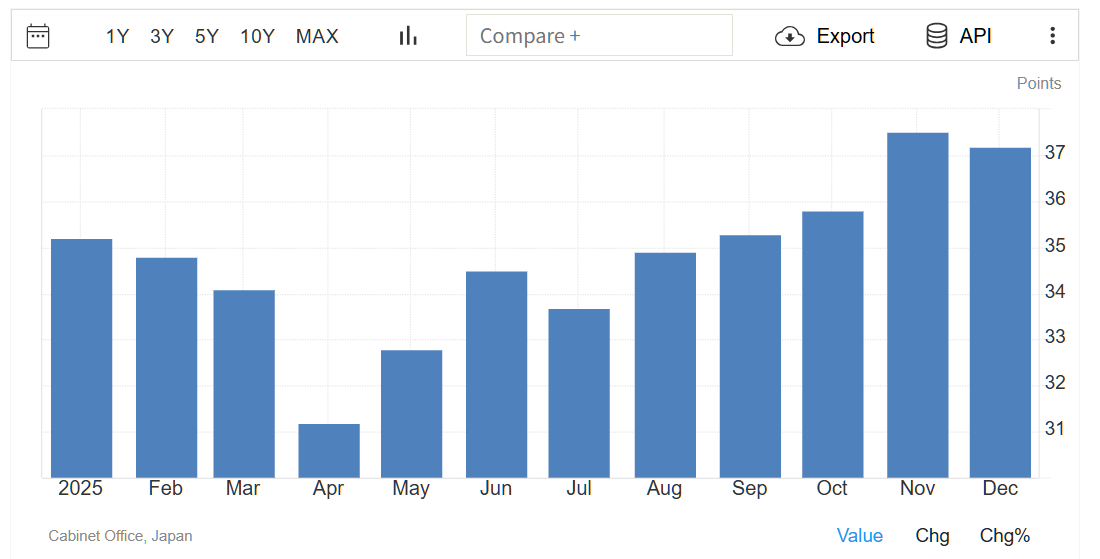
Task: Select the 3Y time range
Action: (x=162, y=36)
